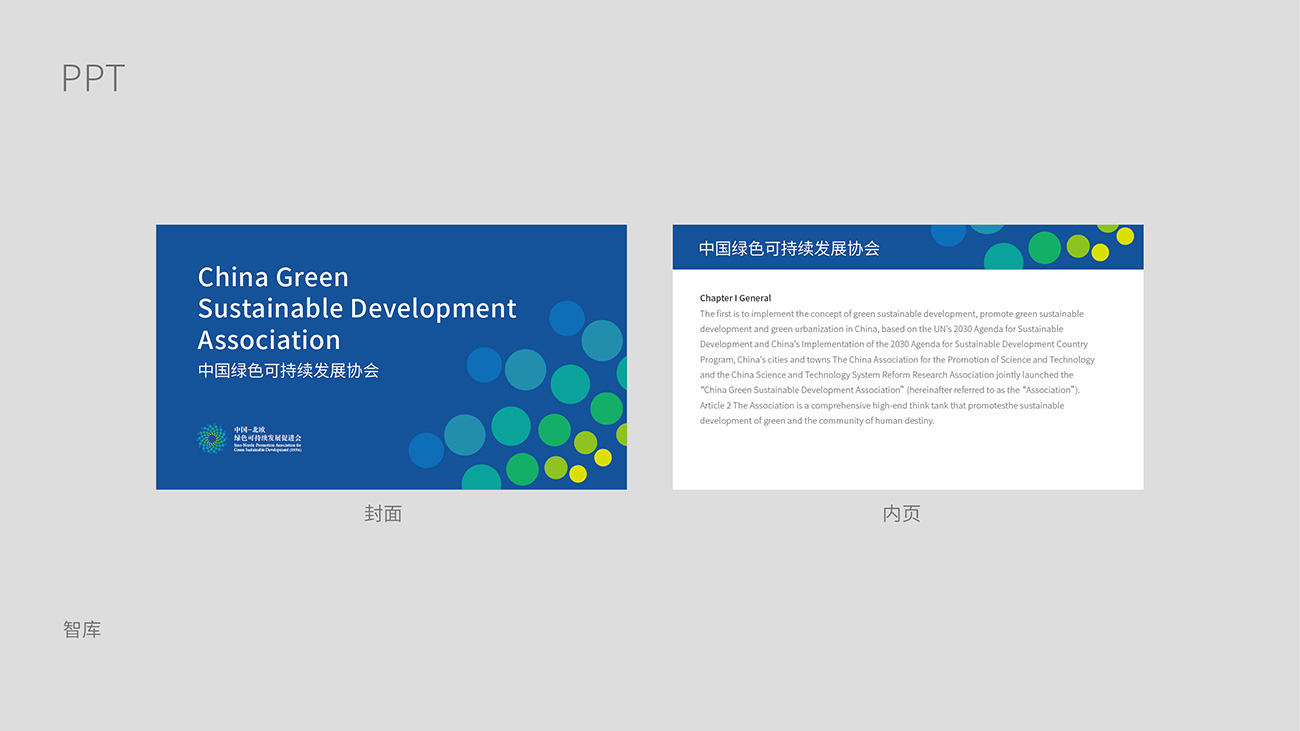This screenshot has width=1300, height=731.
Task: Click the leftmost blue circle on cover slide
Action: click(x=426, y=450)
